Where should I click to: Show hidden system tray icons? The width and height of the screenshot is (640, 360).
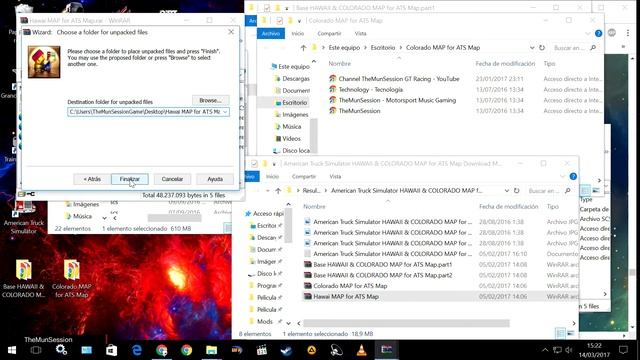click(x=545, y=350)
